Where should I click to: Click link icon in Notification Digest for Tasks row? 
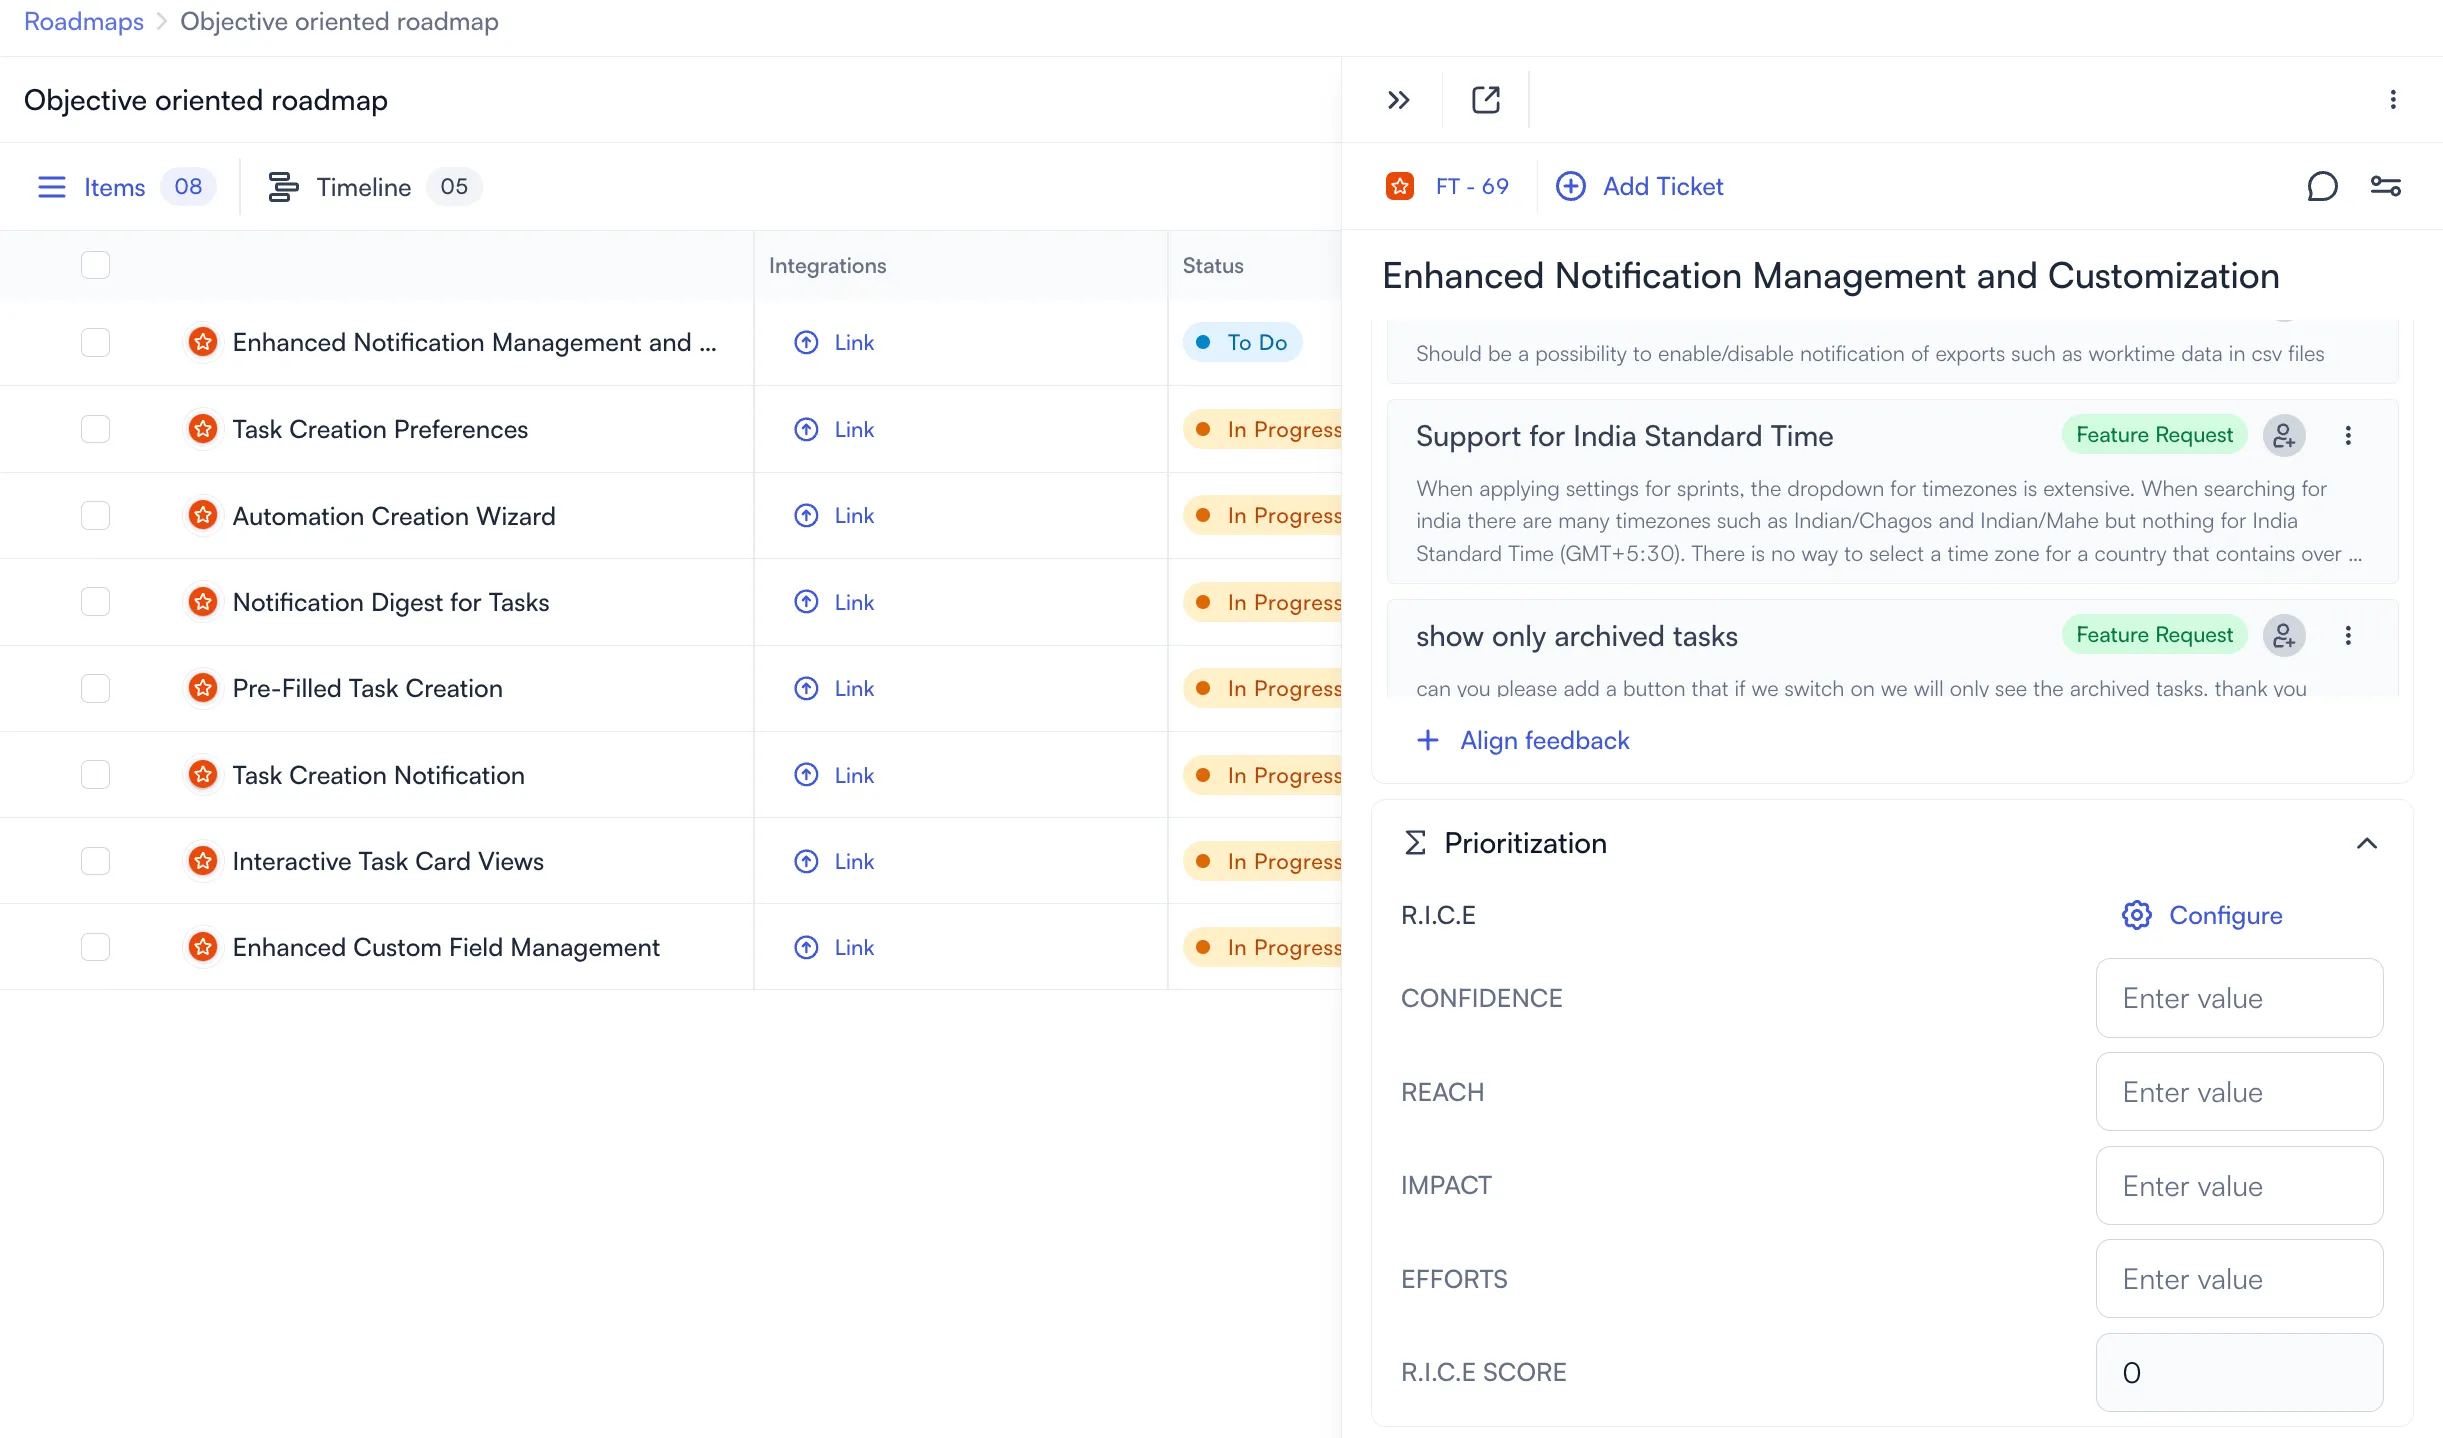click(x=806, y=602)
